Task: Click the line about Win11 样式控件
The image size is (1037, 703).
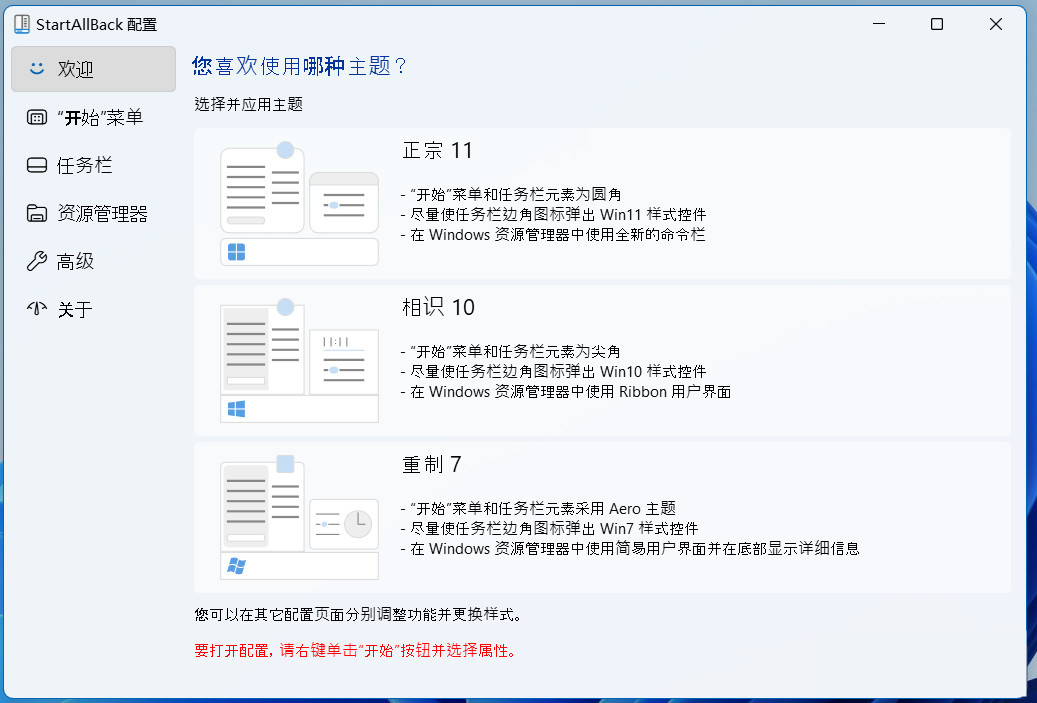Action: tap(554, 214)
